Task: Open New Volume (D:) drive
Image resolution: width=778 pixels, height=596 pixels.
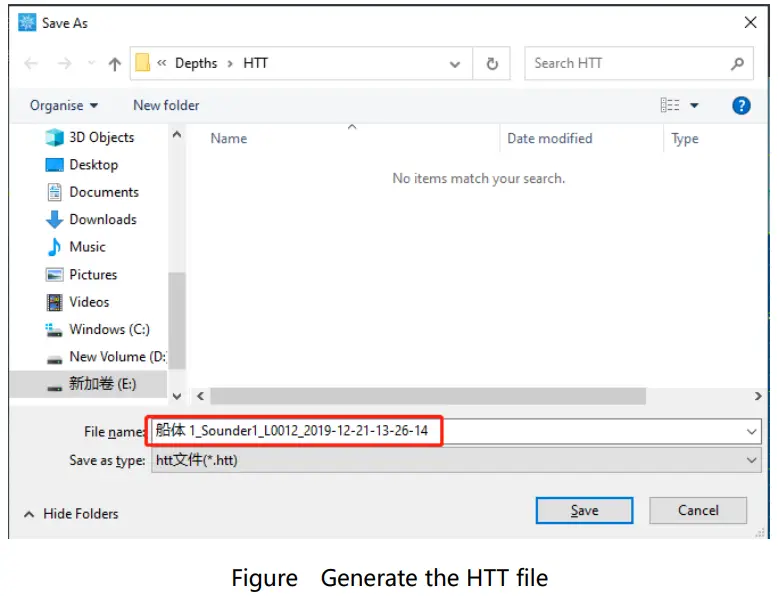Action: click(x=118, y=356)
